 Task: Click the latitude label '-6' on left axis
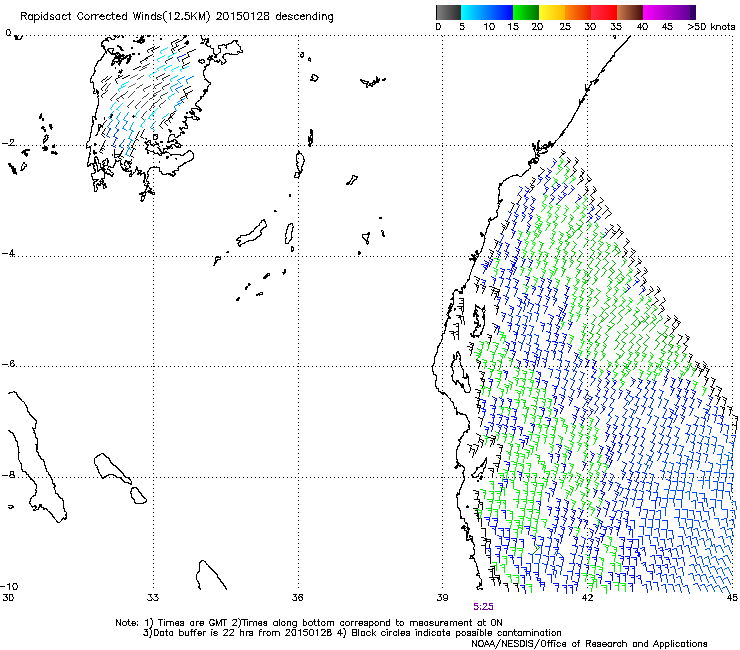coord(9,364)
